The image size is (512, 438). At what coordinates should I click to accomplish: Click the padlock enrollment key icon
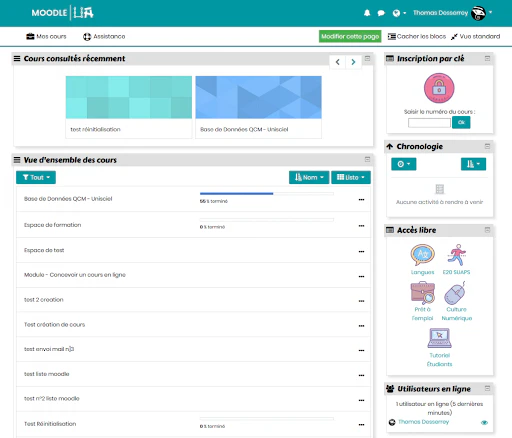tap(439, 88)
